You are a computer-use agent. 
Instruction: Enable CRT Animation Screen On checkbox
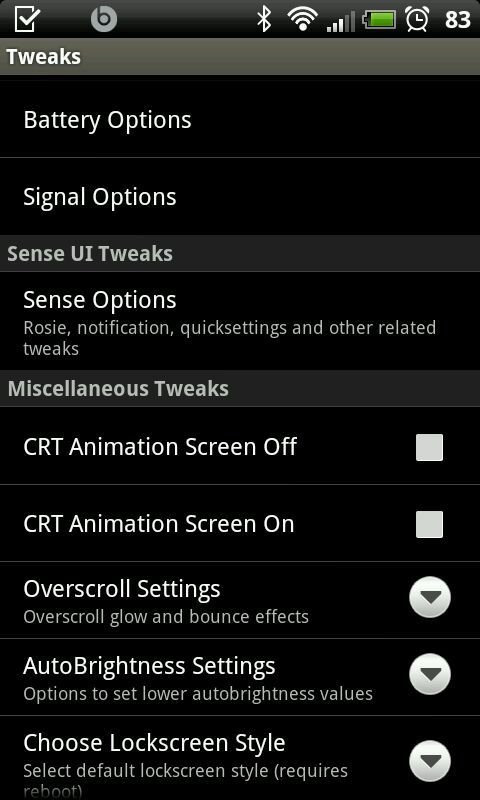(x=429, y=524)
